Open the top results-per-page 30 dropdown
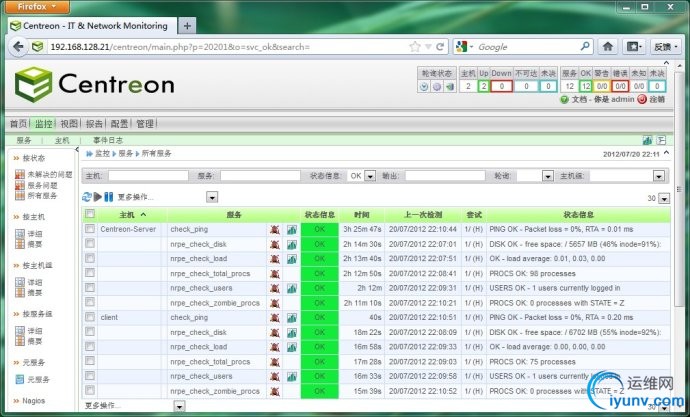The image size is (690, 417). pos(664,198)
